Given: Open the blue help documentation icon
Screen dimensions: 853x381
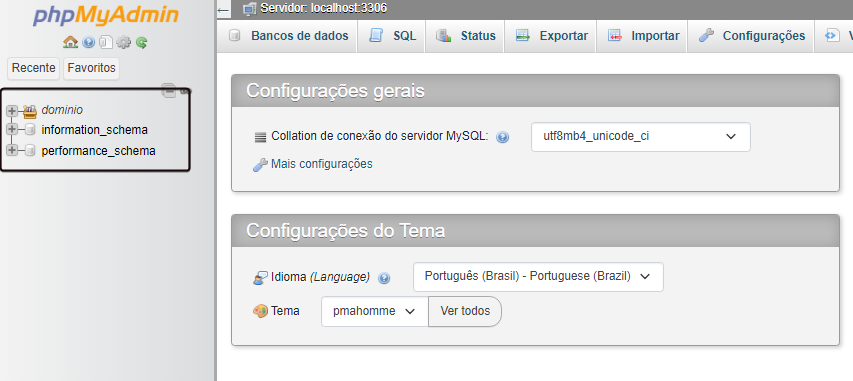Looking at the screenshot, I should tap(89, 42).
